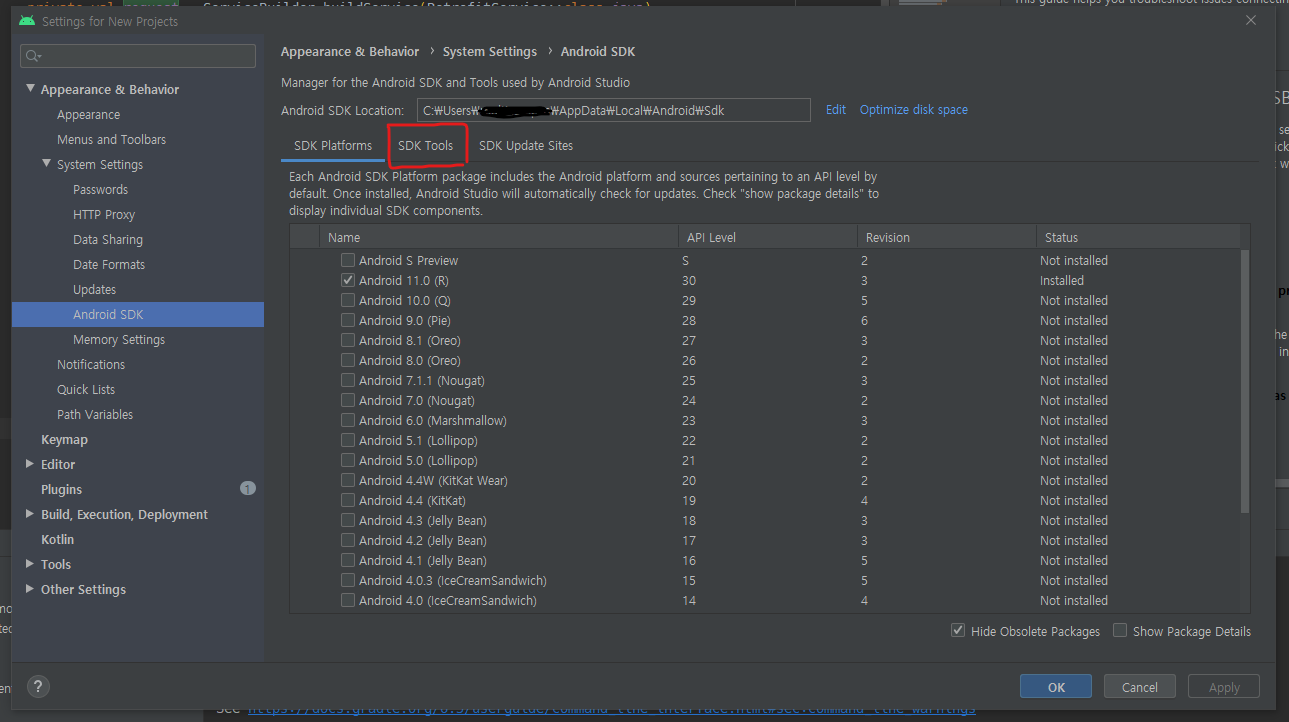1289x722 pixels.
Task: Select Path Variables settings item
Action: (95, 414)
